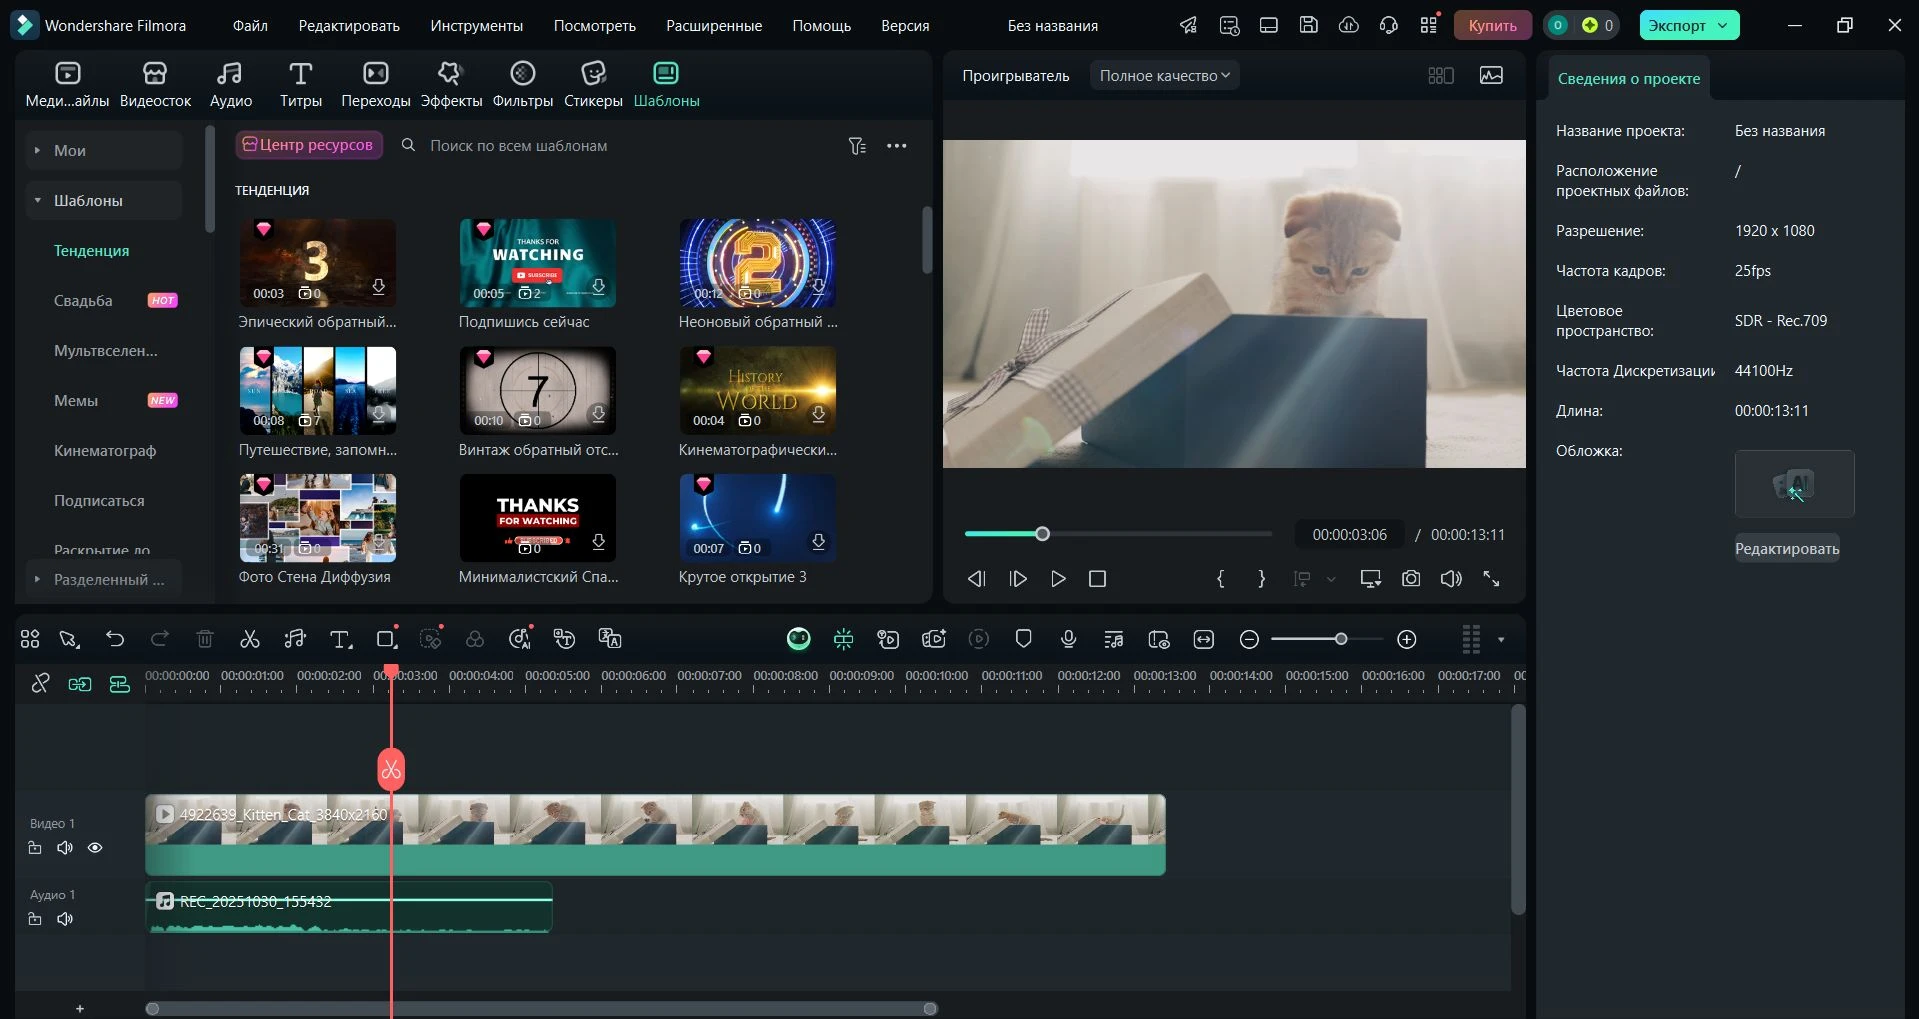
Task: Click the voiceover microphone icon
Action: (1068, 639)
